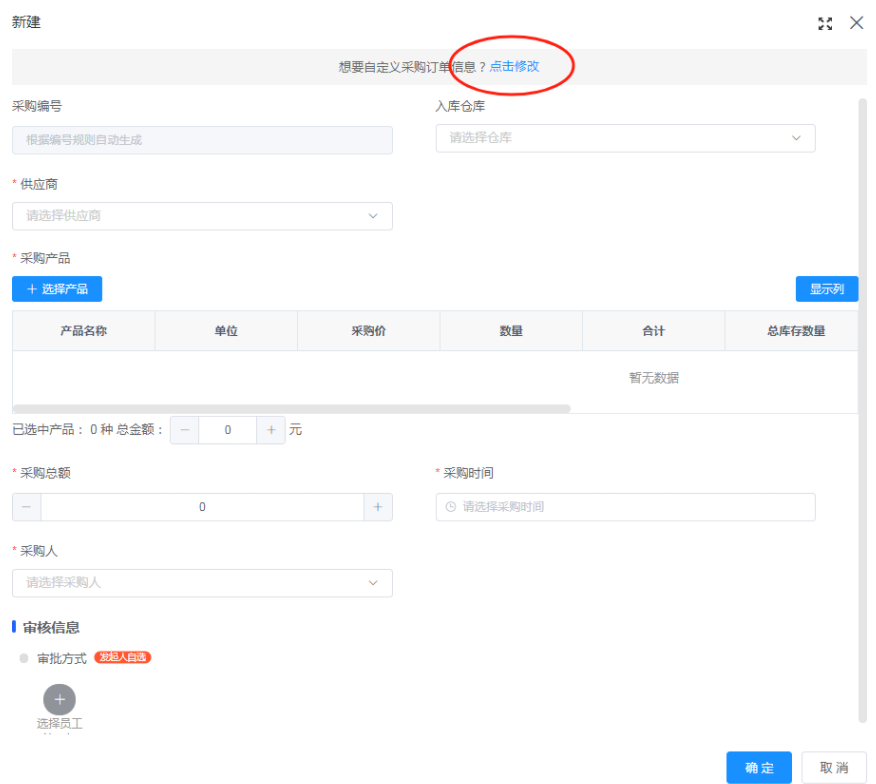This screenshot has height=784, width=876.
Task: Click the 采购价 column header
Action: (x=368, y=331)
